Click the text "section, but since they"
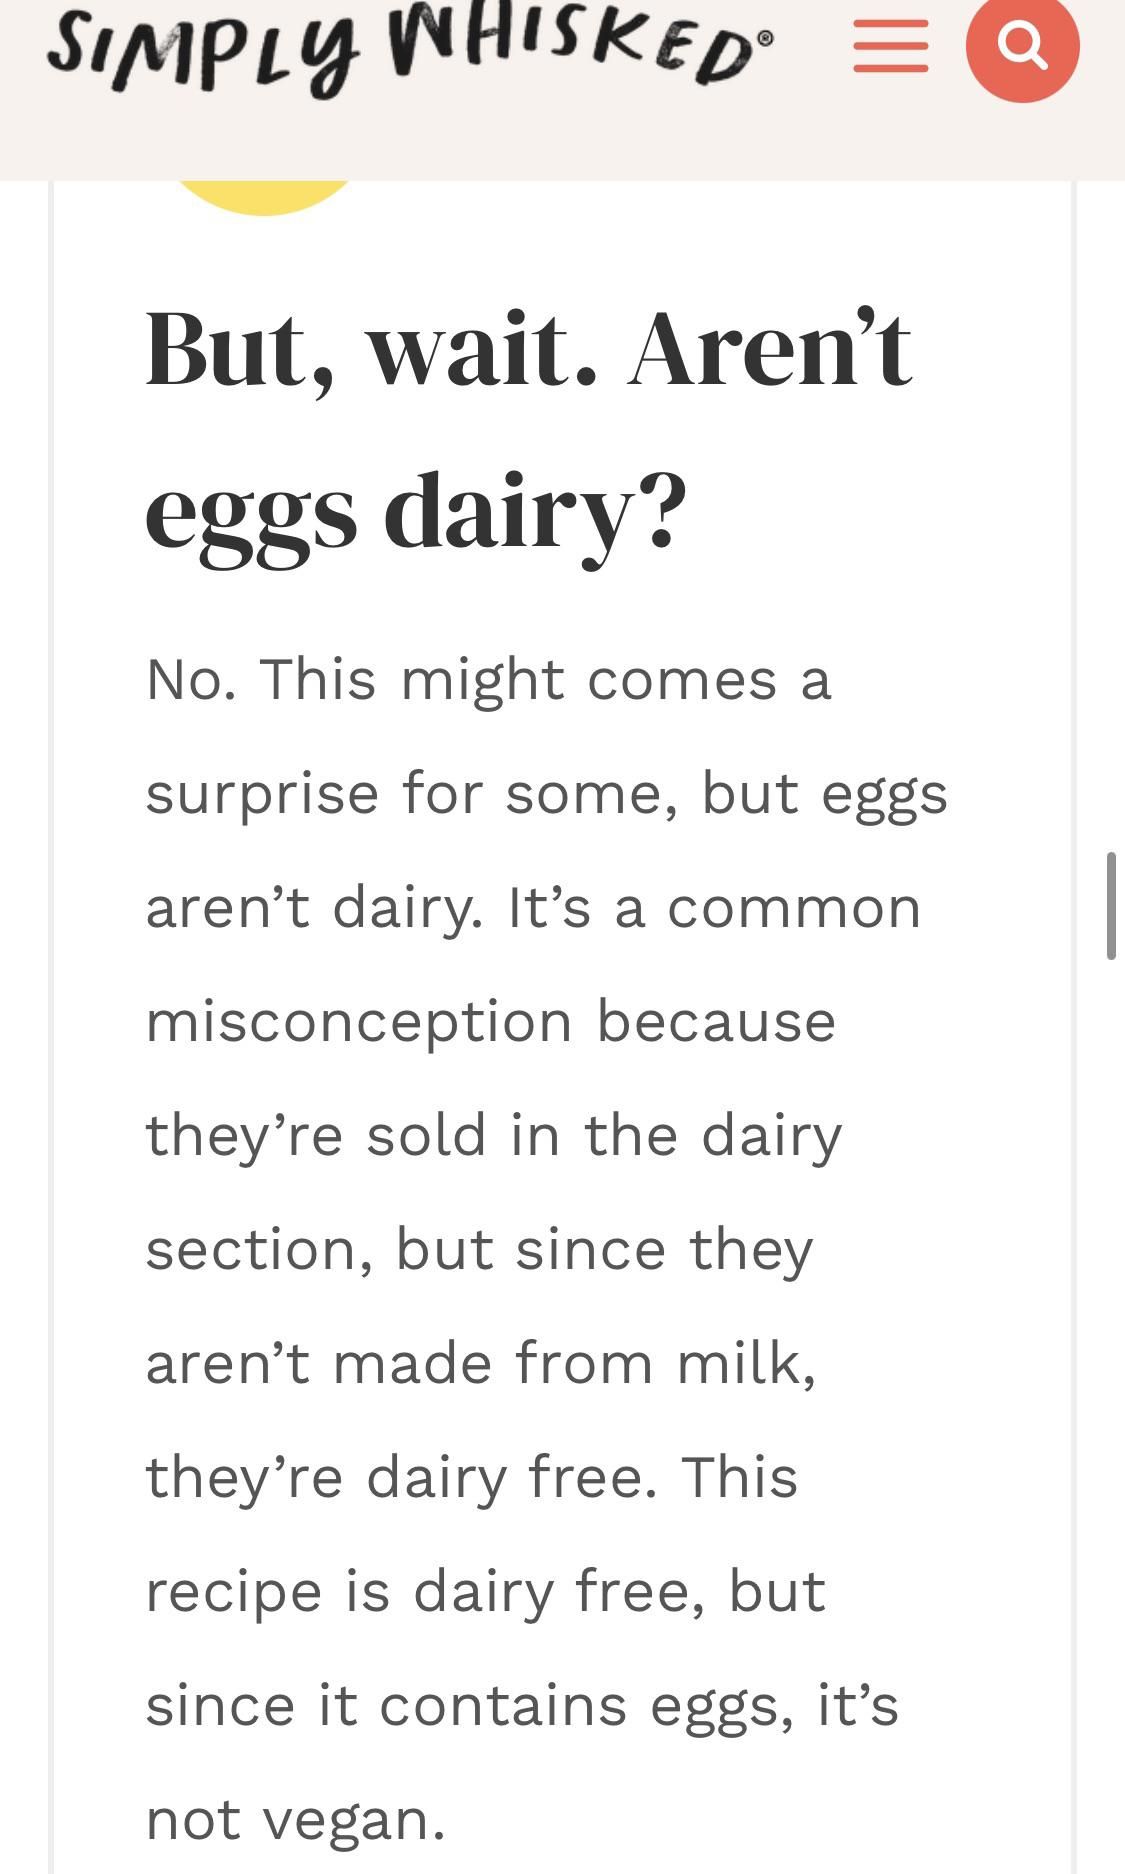1125x1874 pixels. coord(479,1251)
